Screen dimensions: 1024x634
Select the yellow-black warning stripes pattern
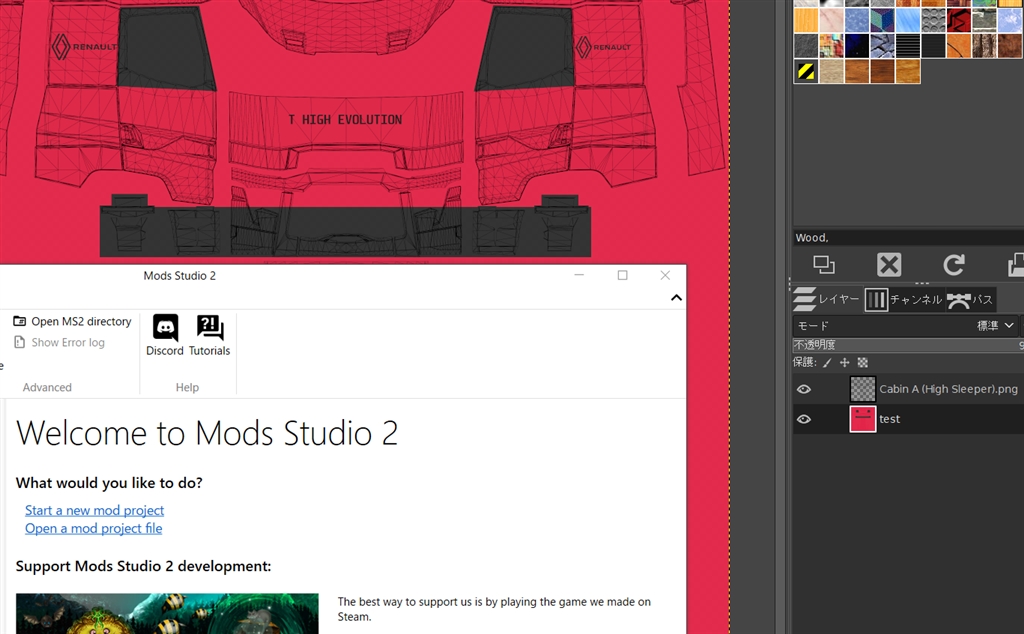point(806,71)
